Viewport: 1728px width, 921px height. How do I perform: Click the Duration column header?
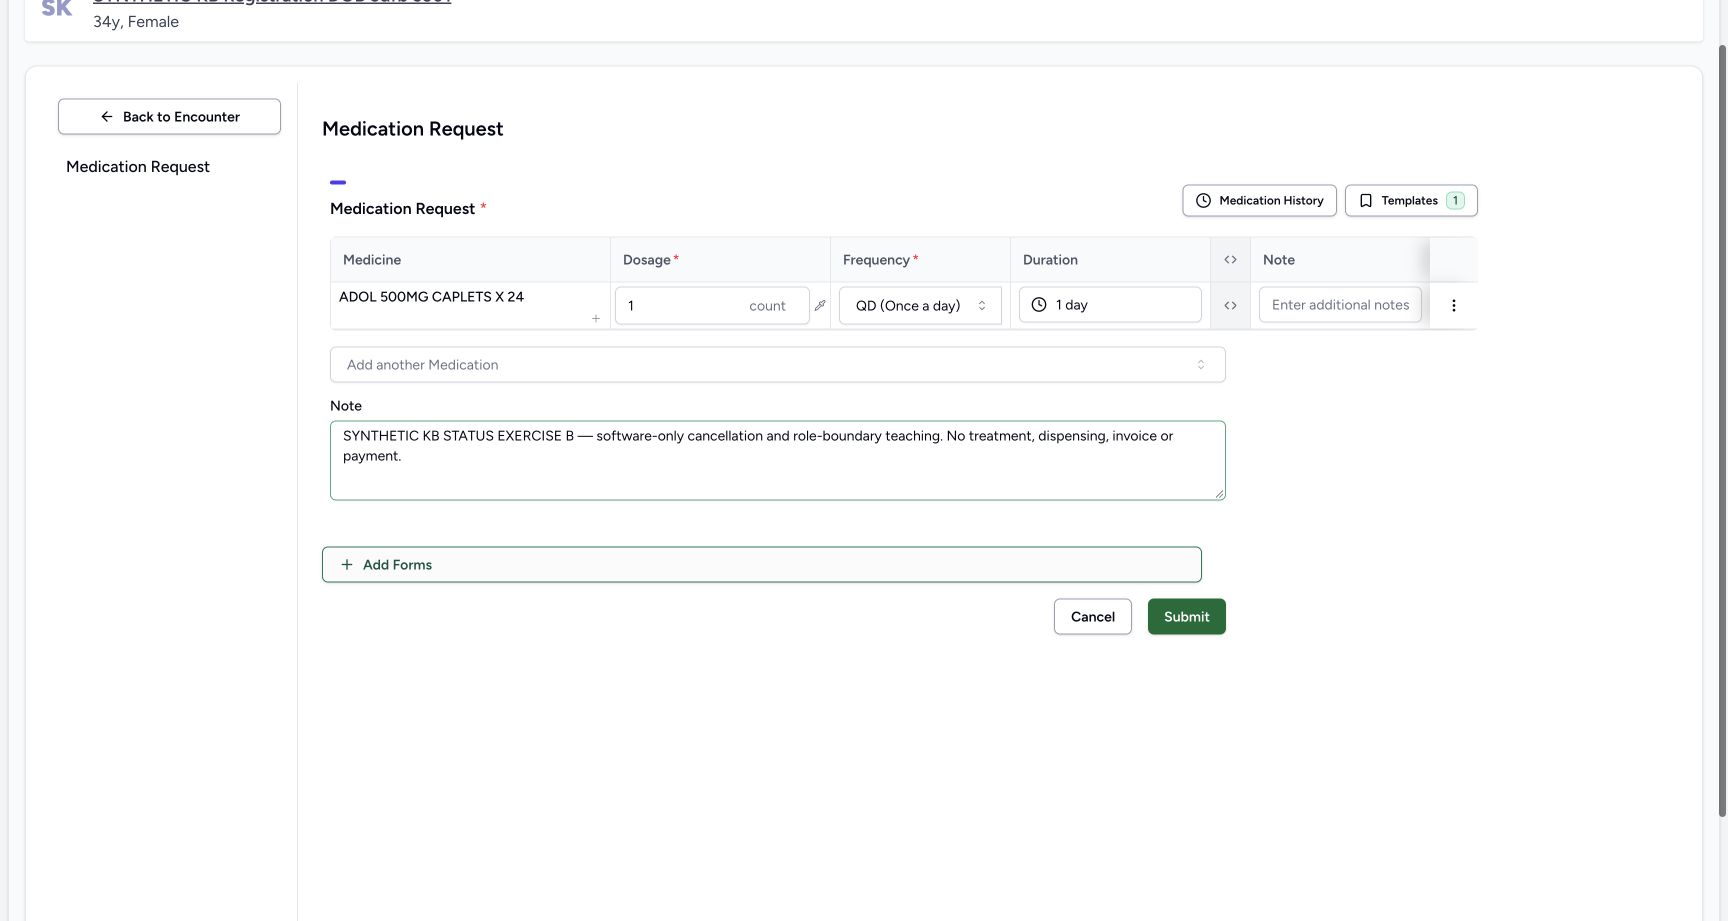(x=1110, y=260)
